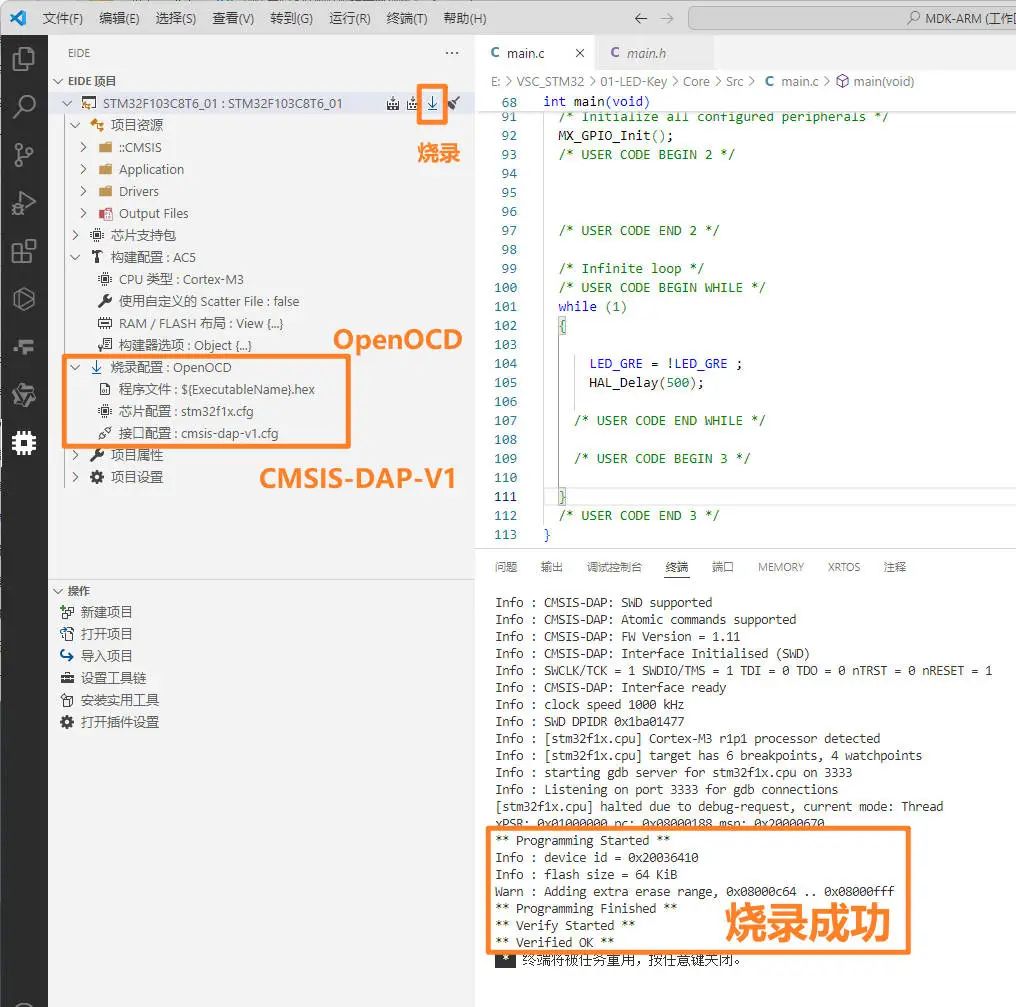Screen dimensions: 1016x1007
Task: Navigate forward with the arrow button
Action: coord(667,18)
